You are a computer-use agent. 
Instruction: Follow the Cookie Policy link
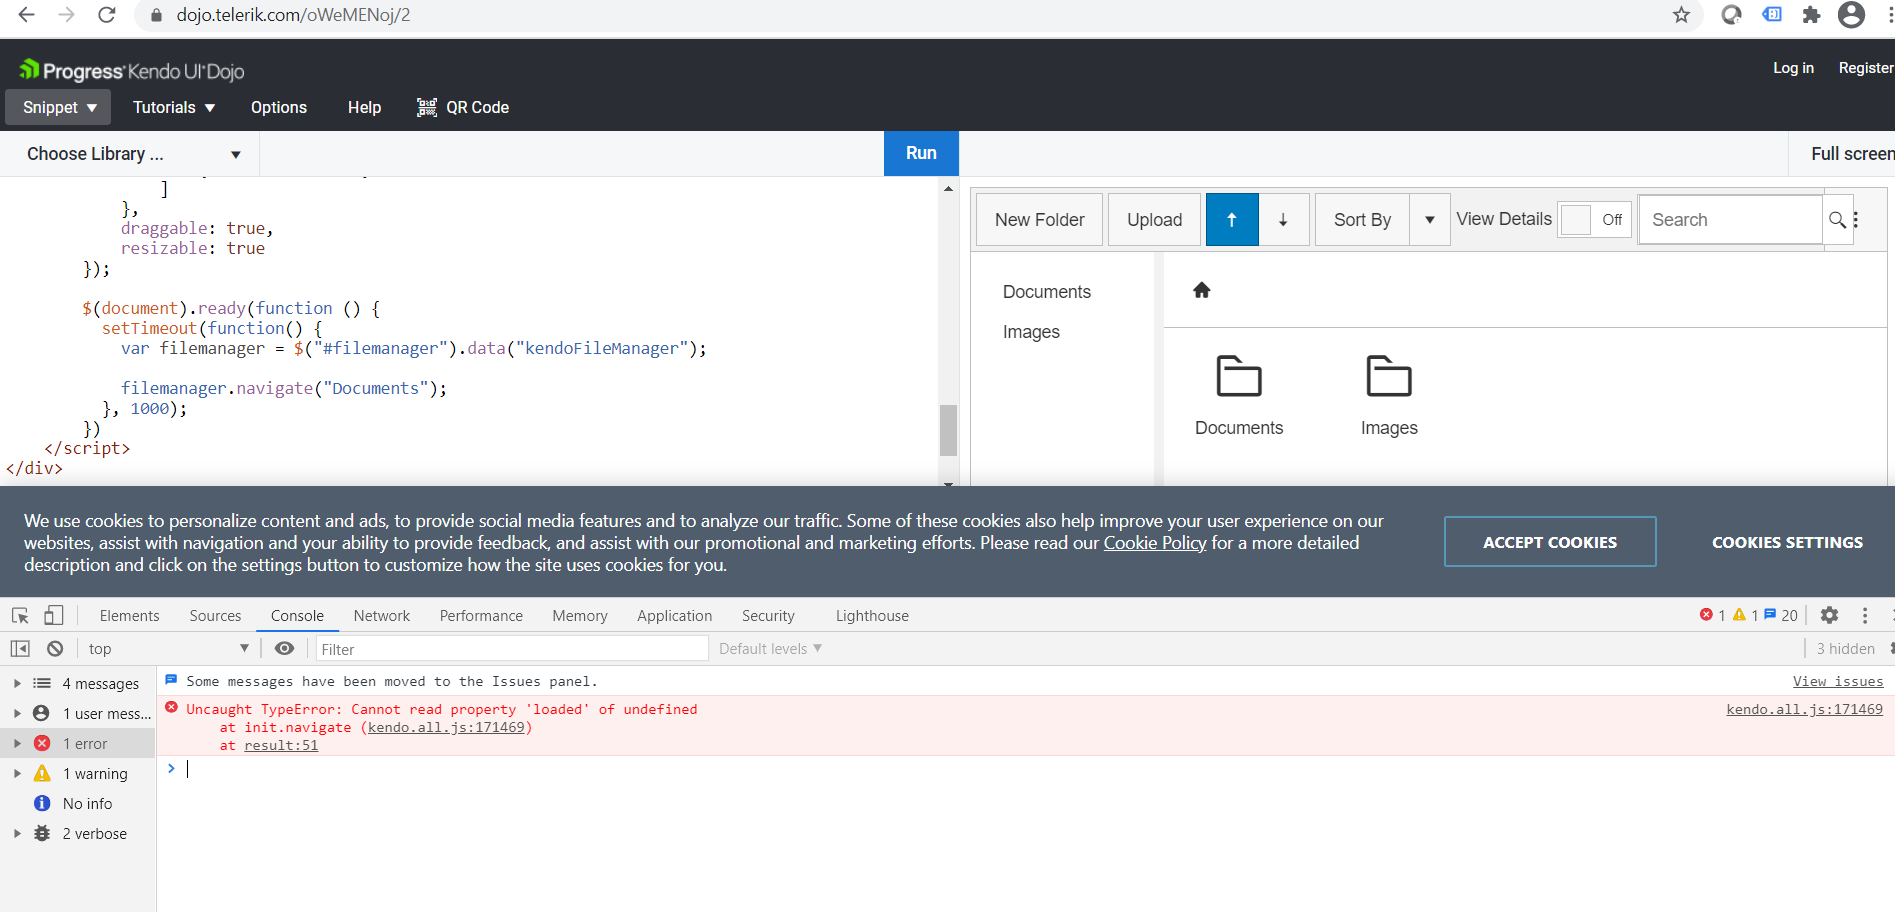pos(1155,543)
